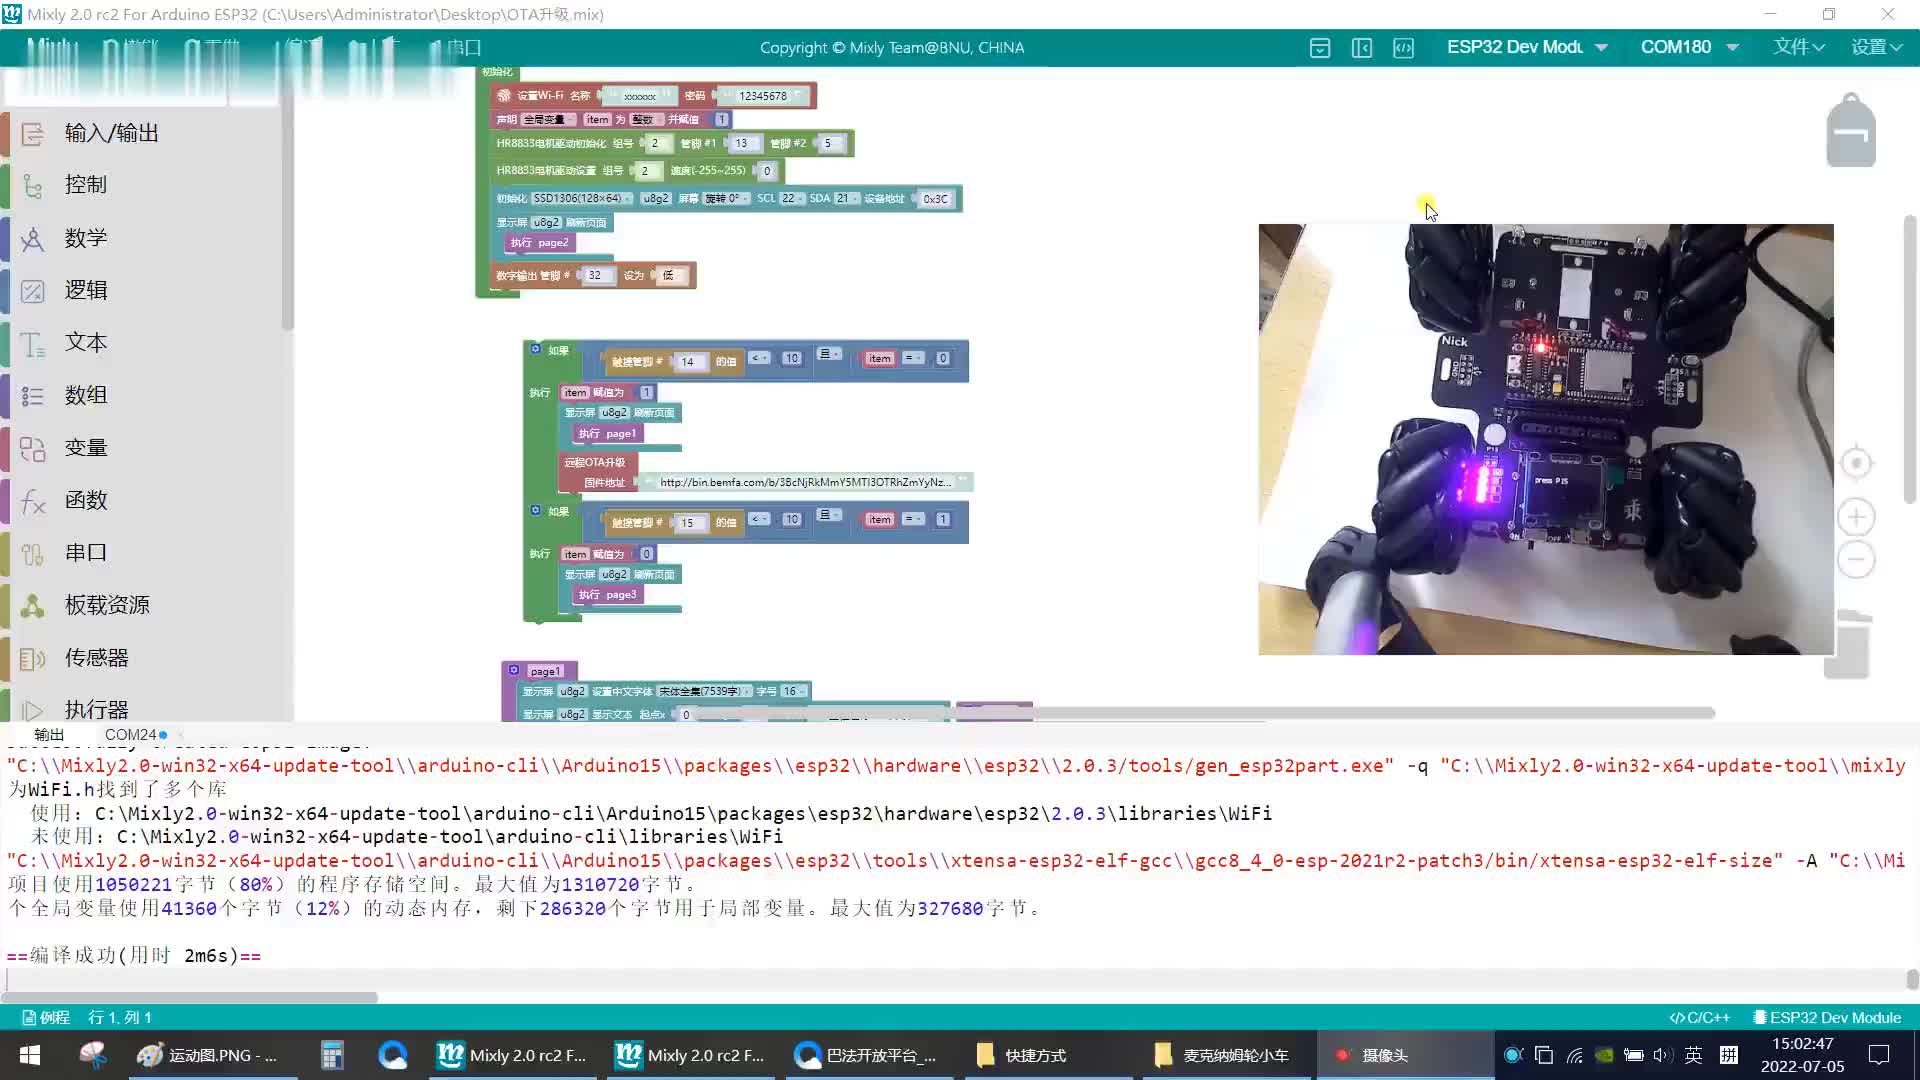The image size is (1920, 1080).
Task: Edit the Wi-Fi name field xxxxxx
Action: [x=640, y=96]
